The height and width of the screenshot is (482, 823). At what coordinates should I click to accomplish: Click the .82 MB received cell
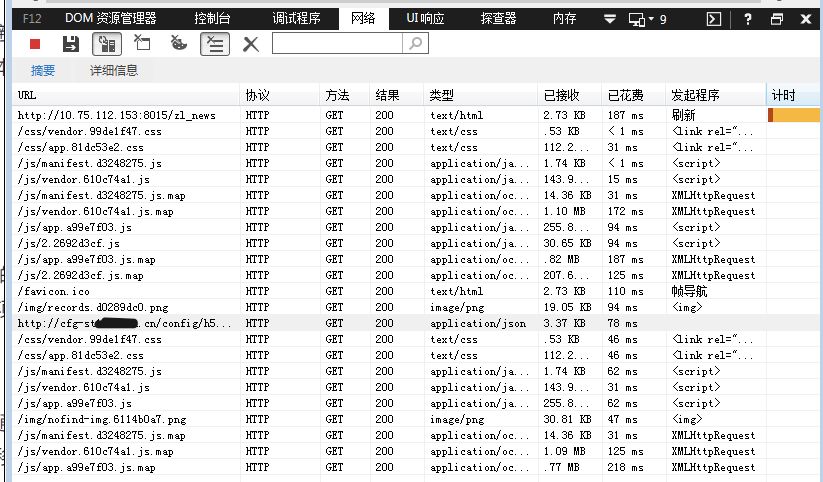point(562,259)
